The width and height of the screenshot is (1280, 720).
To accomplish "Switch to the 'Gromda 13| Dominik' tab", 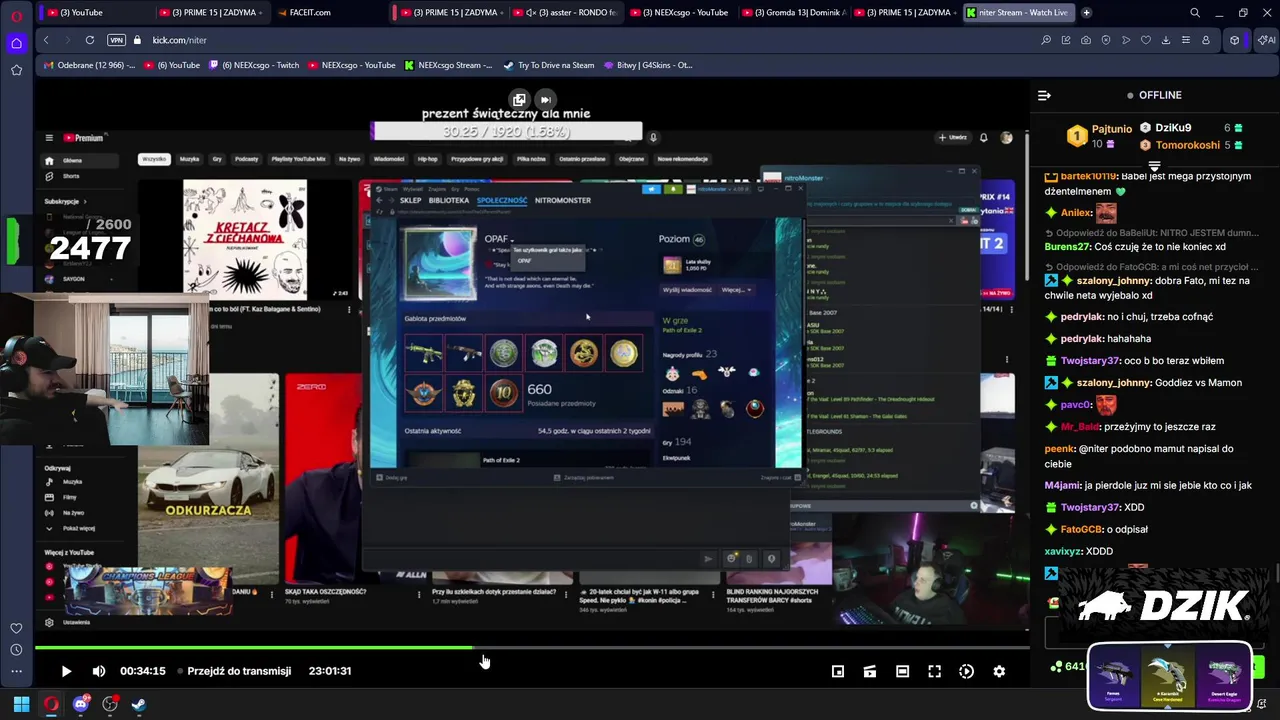I will click(x=795, y=13).
